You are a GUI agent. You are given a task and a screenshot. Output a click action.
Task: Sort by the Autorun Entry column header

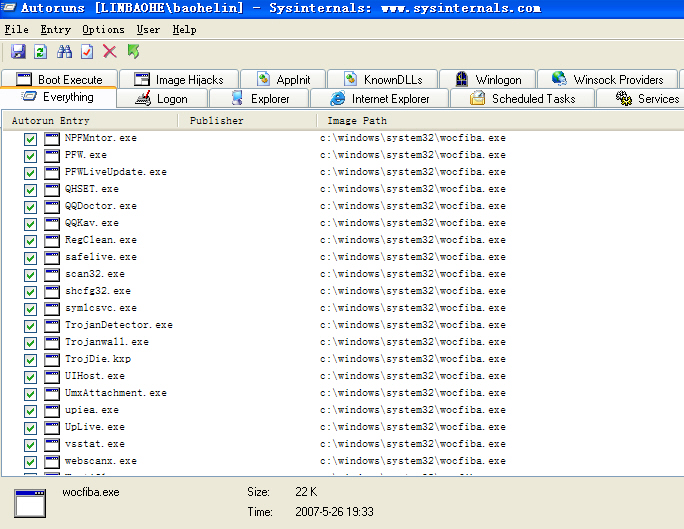pos(90,120)
